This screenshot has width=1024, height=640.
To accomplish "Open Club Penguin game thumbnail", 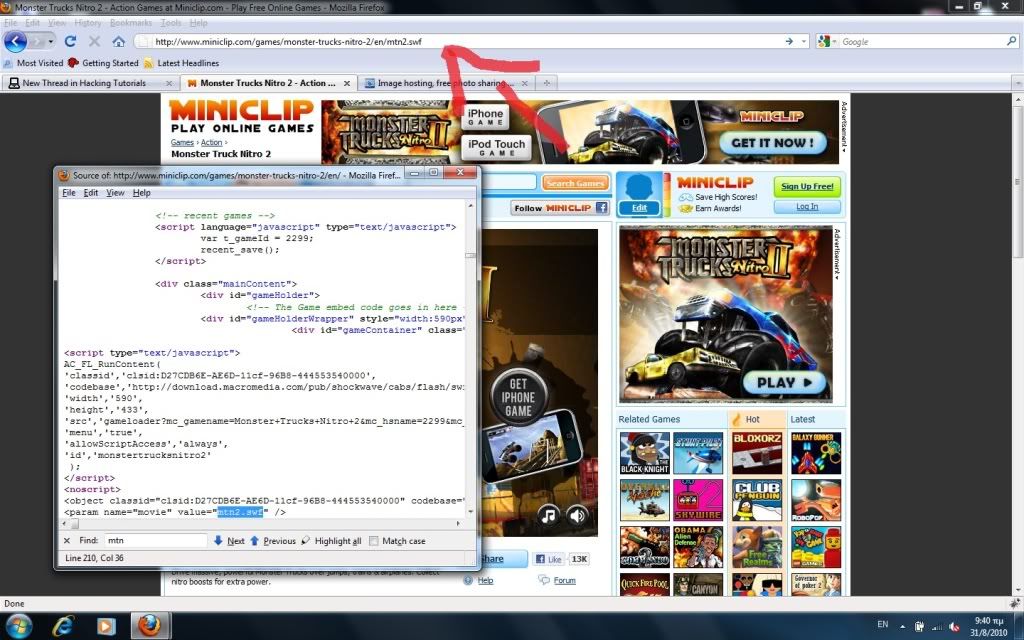I will 757,500.
